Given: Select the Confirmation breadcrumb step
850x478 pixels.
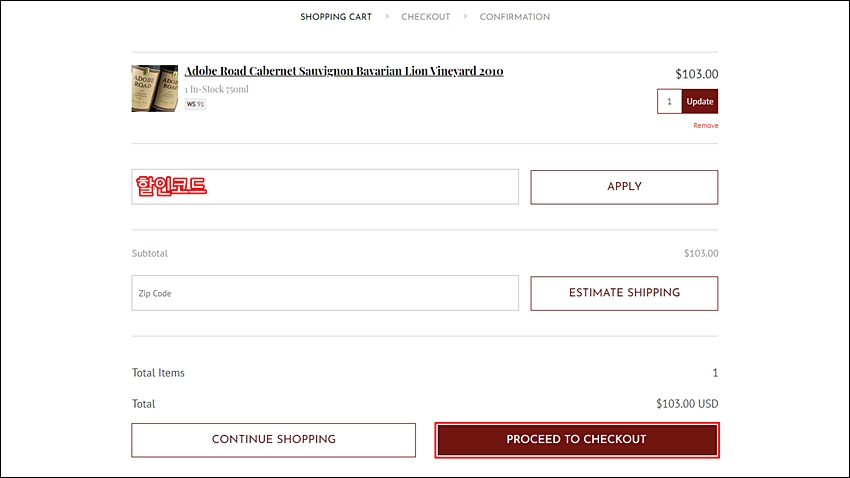Looking at the screenshot, I should [x=514, y=17].
